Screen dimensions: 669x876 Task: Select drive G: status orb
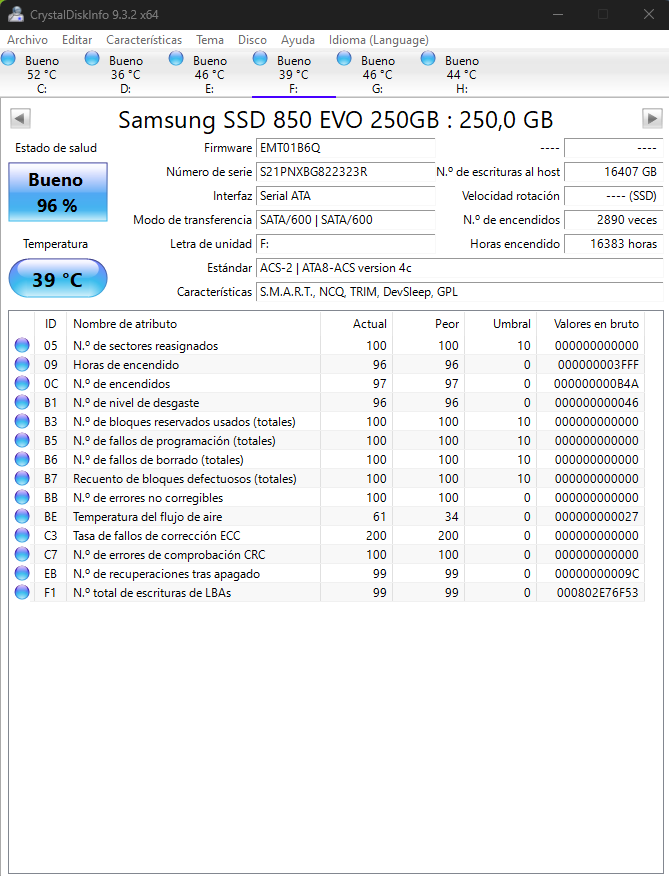[x=344, y=58]
